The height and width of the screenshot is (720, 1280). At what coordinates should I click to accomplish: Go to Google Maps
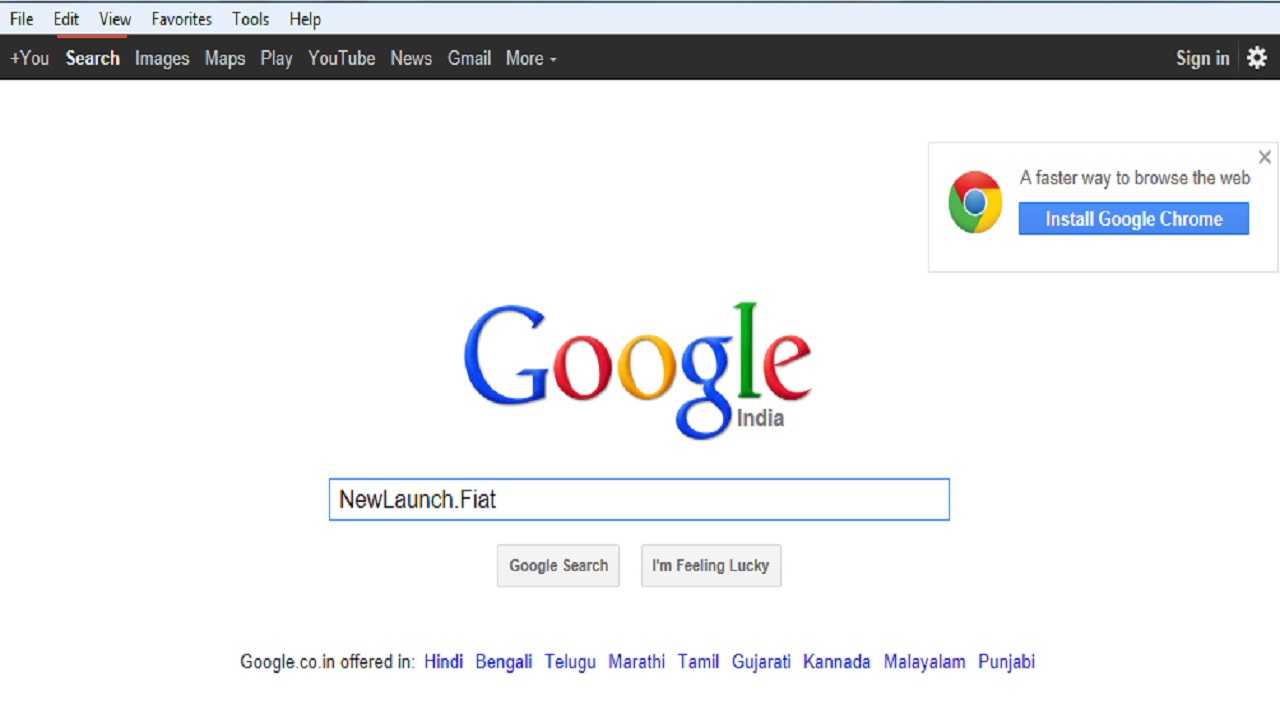click(x=225, y=58)
